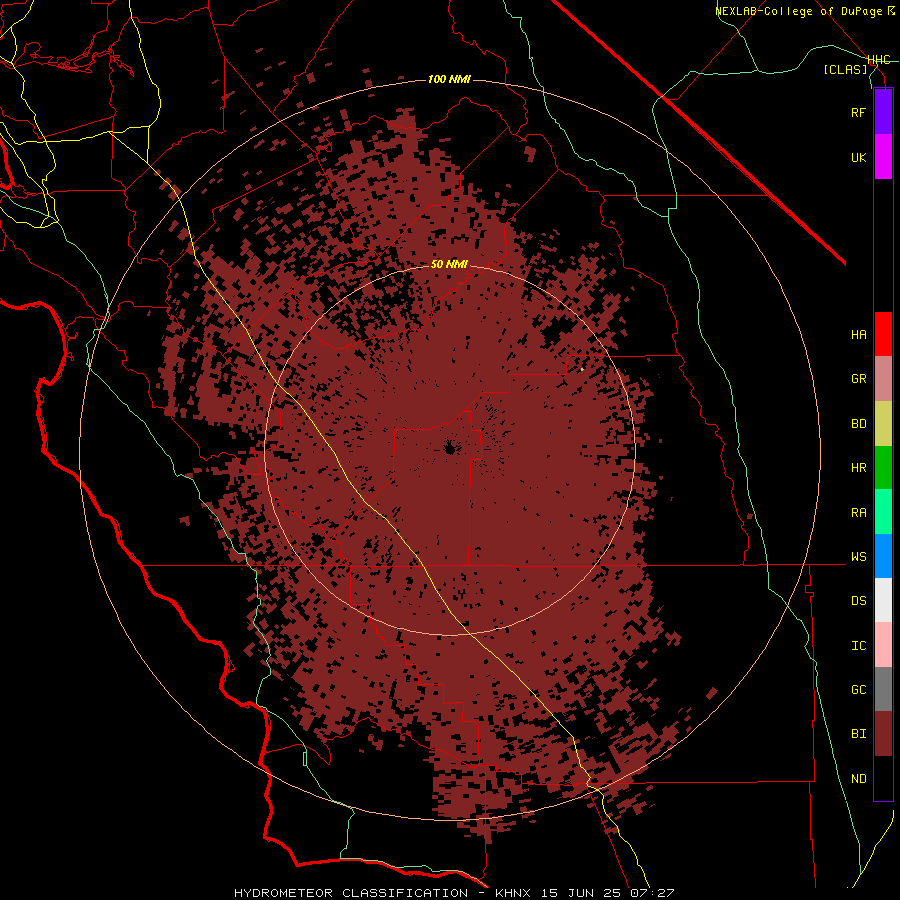
Task: Click the ND legend label
Action: (858, 779)
